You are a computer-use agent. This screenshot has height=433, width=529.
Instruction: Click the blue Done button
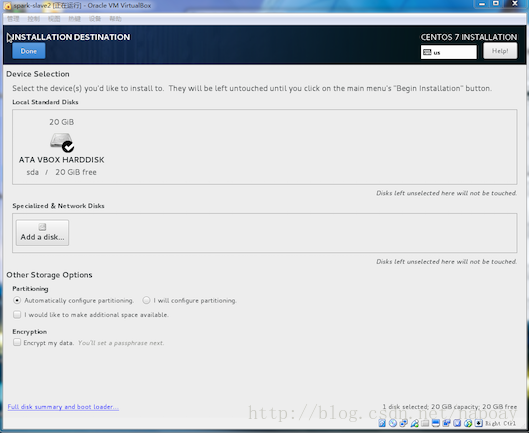pyautogui.click(x=29, y=51)
